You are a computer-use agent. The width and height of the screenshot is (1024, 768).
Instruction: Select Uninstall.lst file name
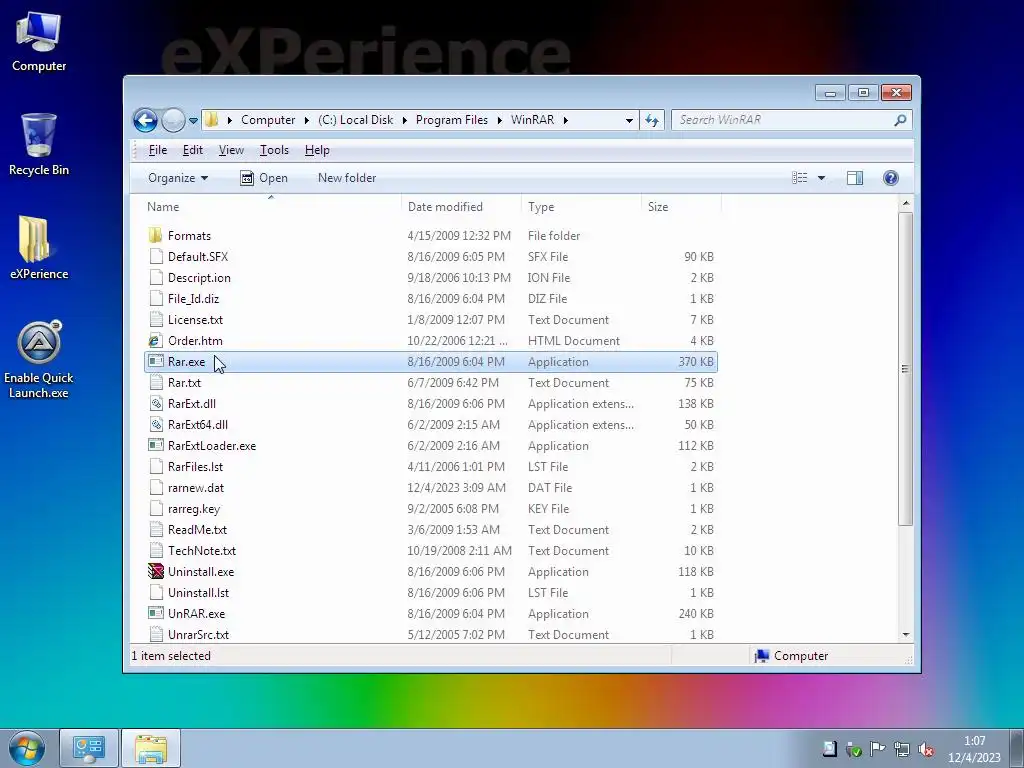tap(199, 593)
